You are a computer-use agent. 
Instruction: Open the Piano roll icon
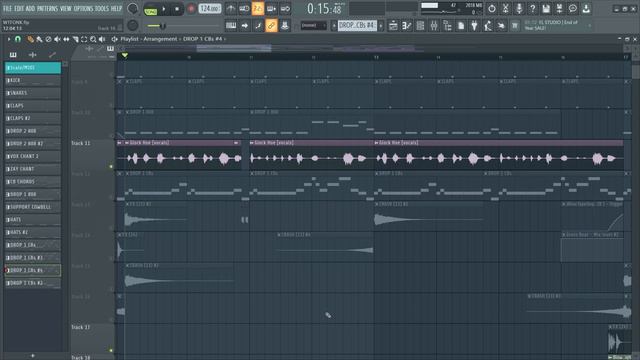coord(407,26)
